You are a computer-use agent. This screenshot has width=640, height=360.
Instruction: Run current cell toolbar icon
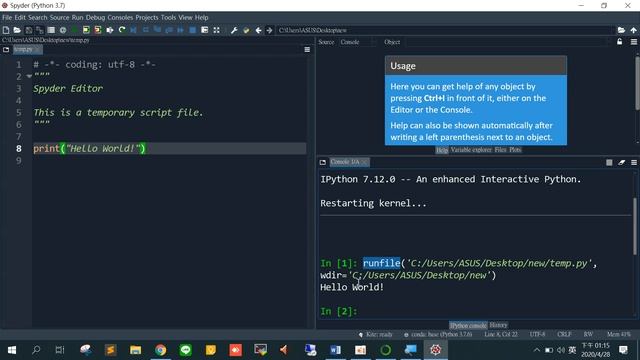pos(86,30)
